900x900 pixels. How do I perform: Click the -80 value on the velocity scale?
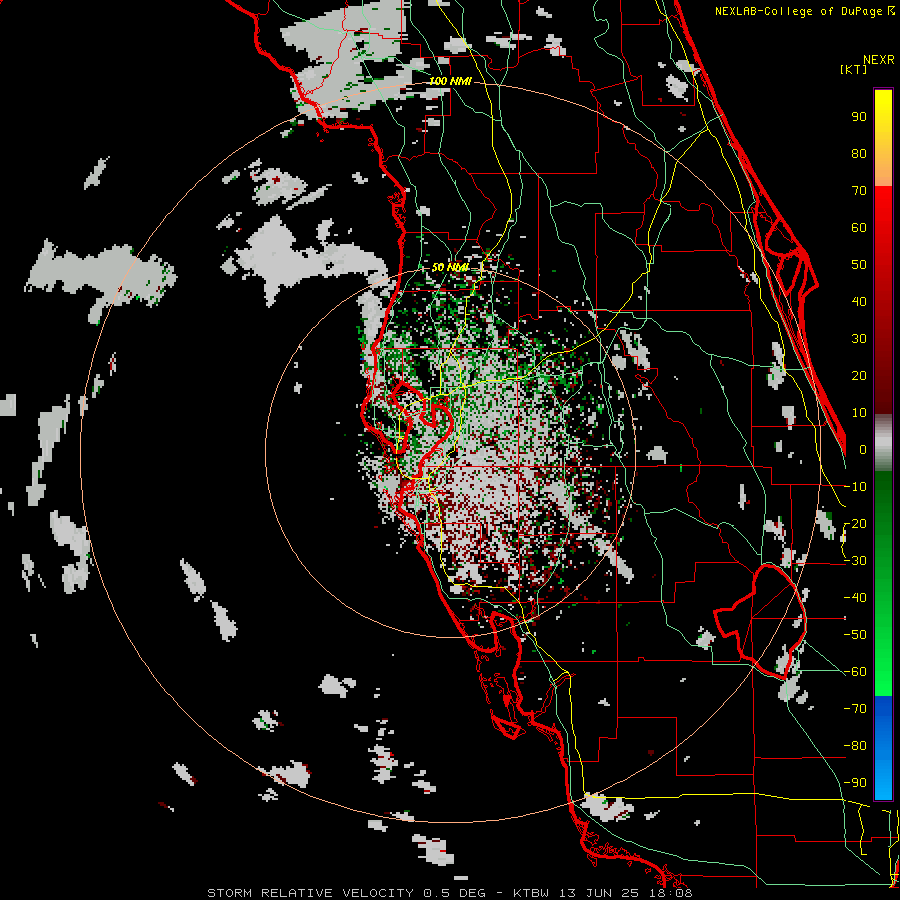click(855, 746)
